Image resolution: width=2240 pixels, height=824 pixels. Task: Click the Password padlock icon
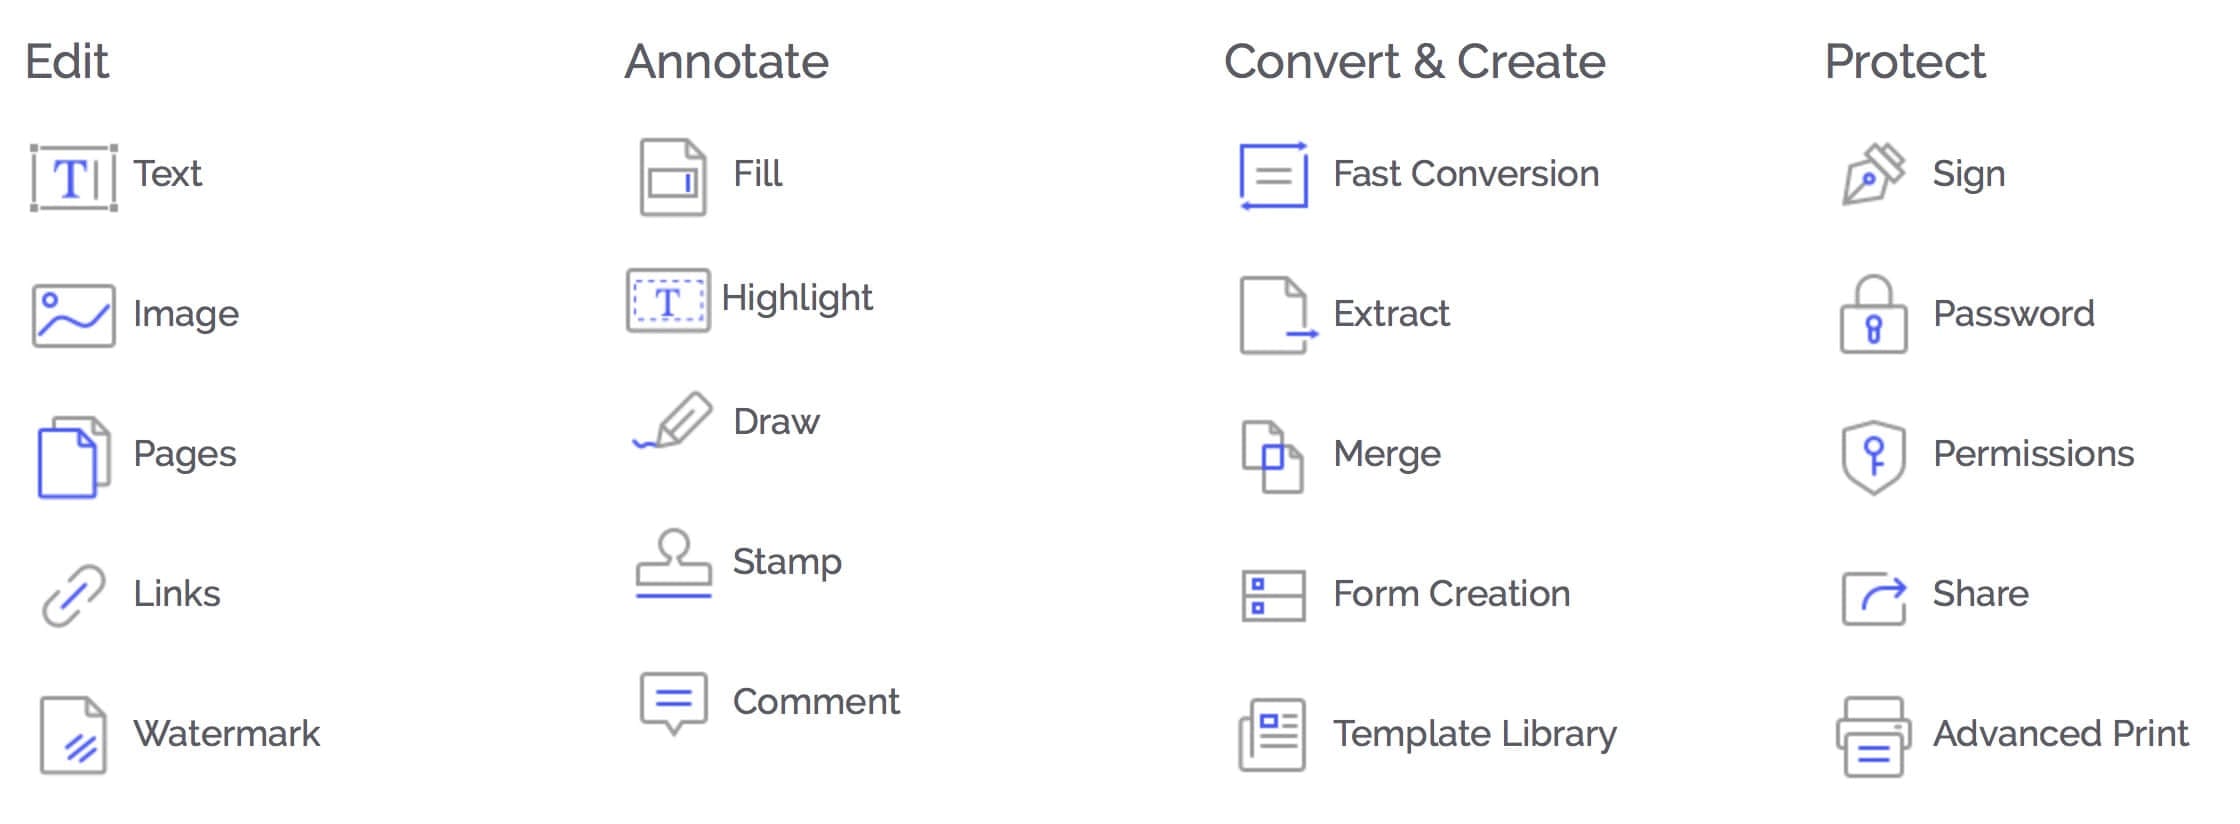point(1873,314)
